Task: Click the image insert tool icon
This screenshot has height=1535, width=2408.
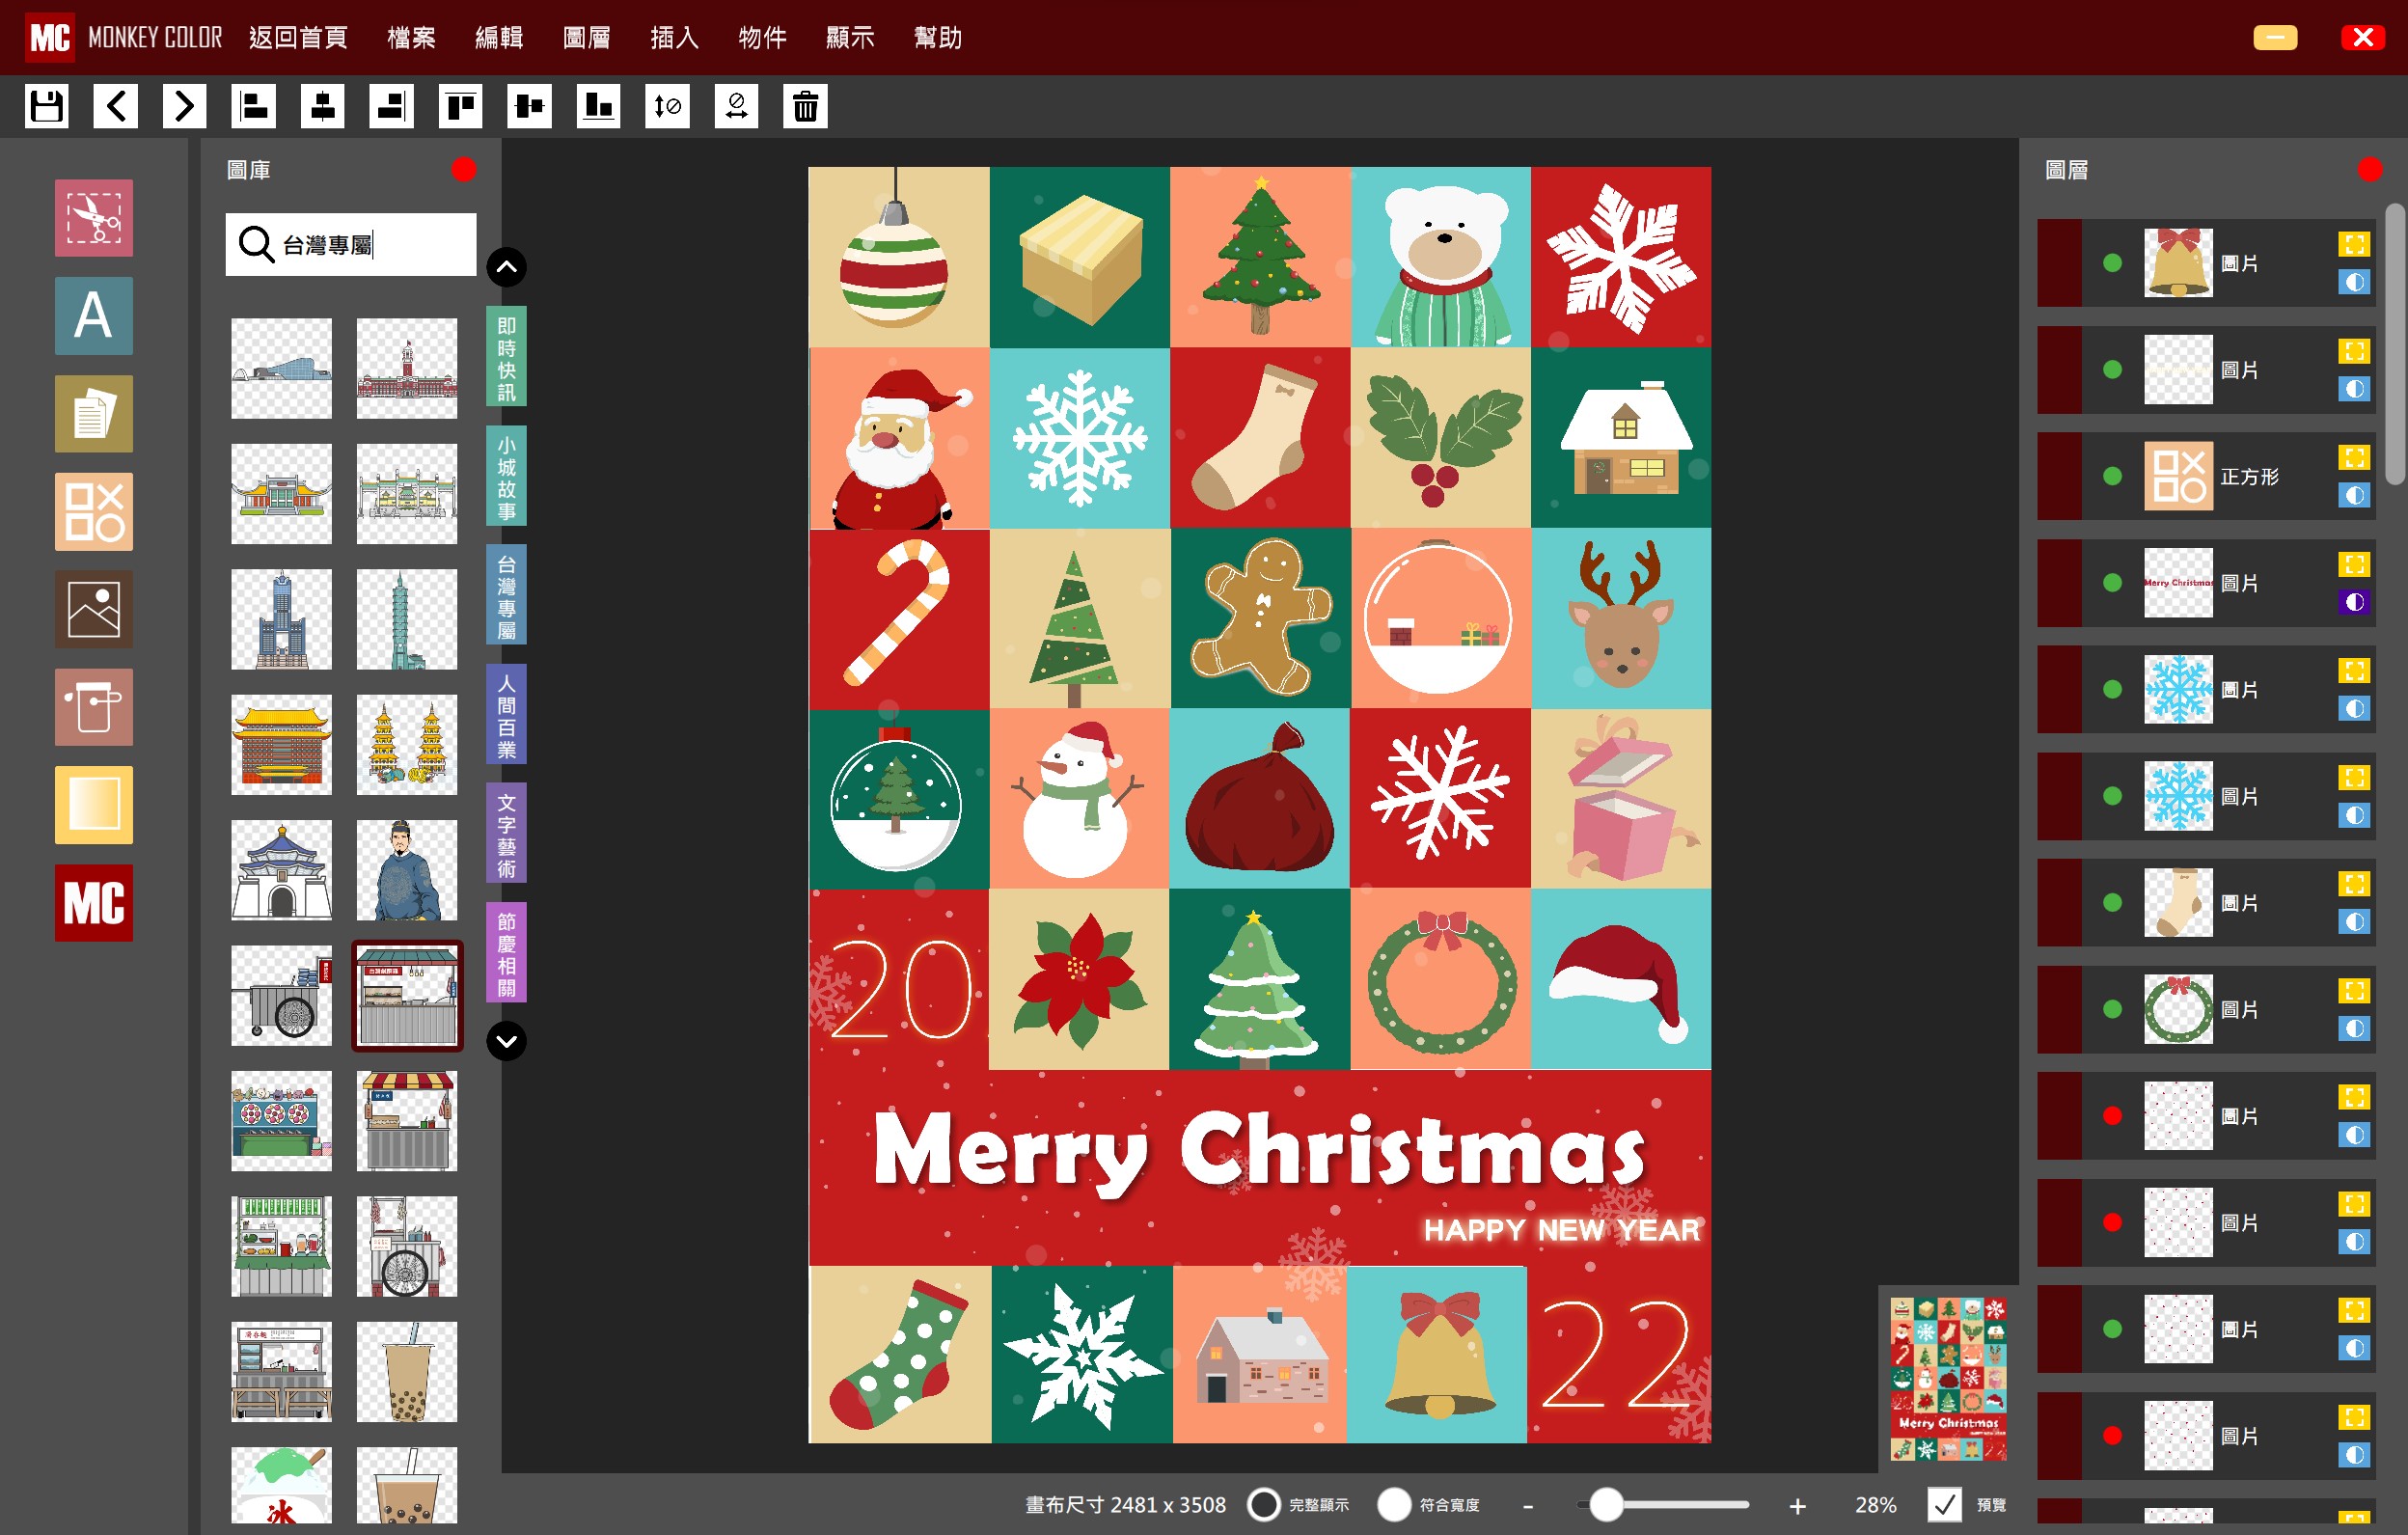Action: [93, 609]
